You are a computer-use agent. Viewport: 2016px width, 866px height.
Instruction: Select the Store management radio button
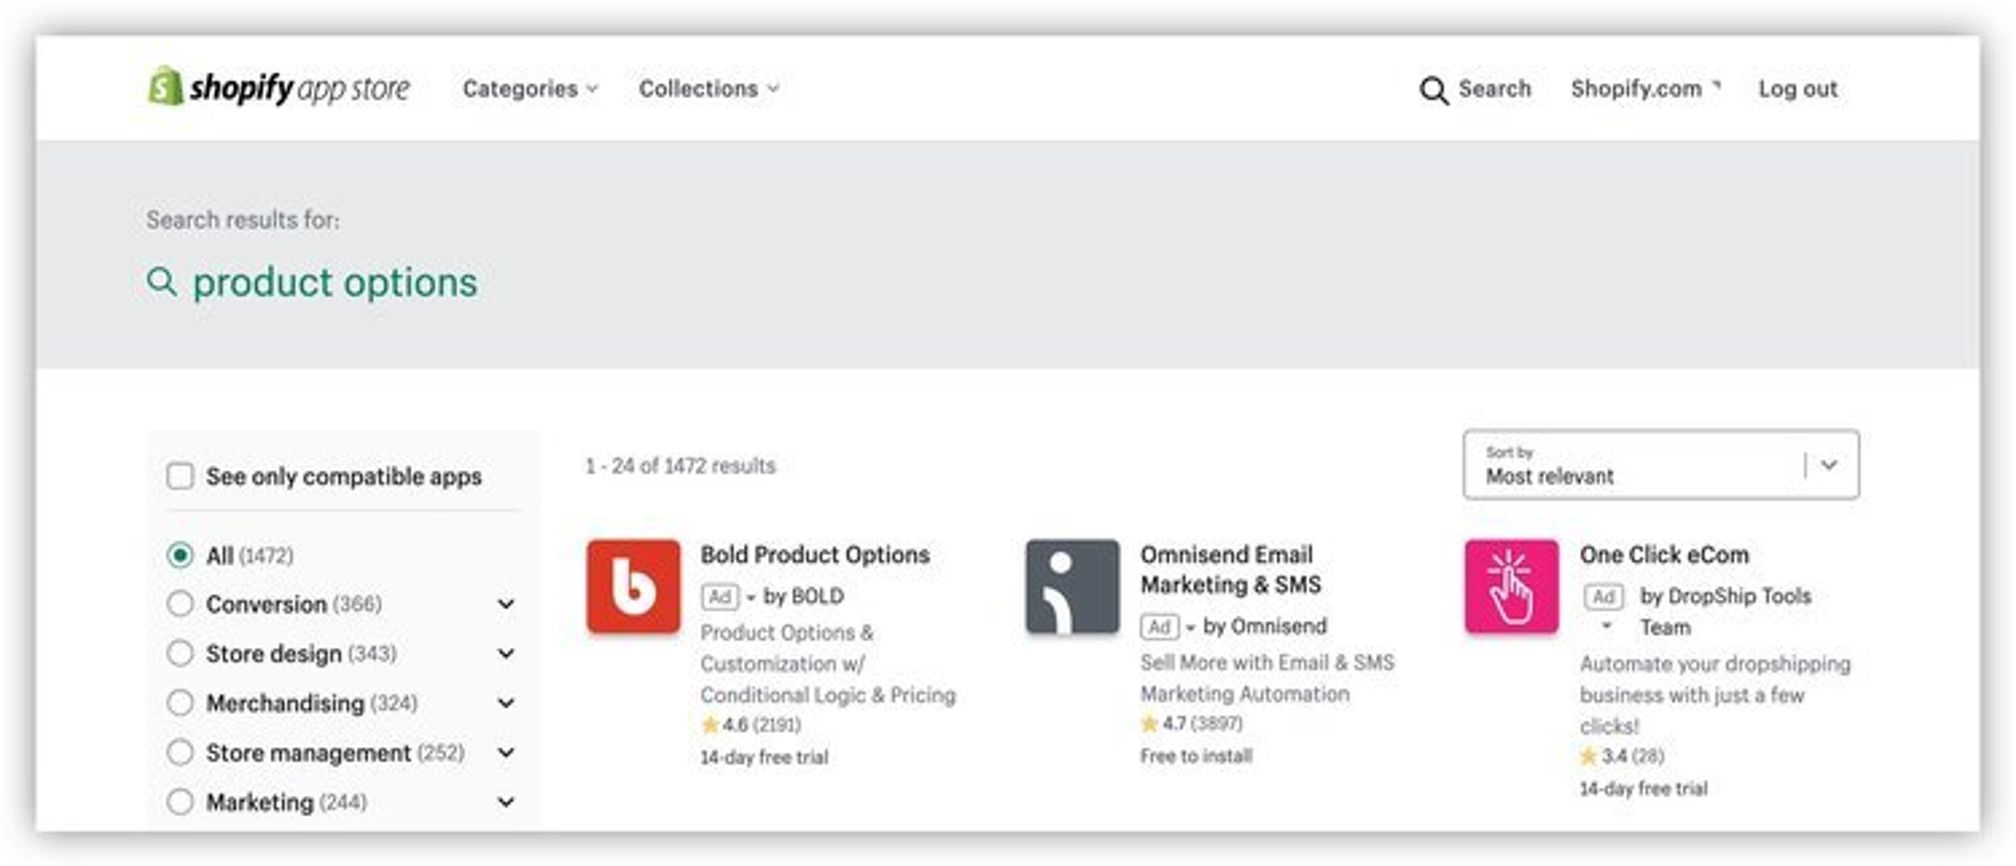pos(180,752)
